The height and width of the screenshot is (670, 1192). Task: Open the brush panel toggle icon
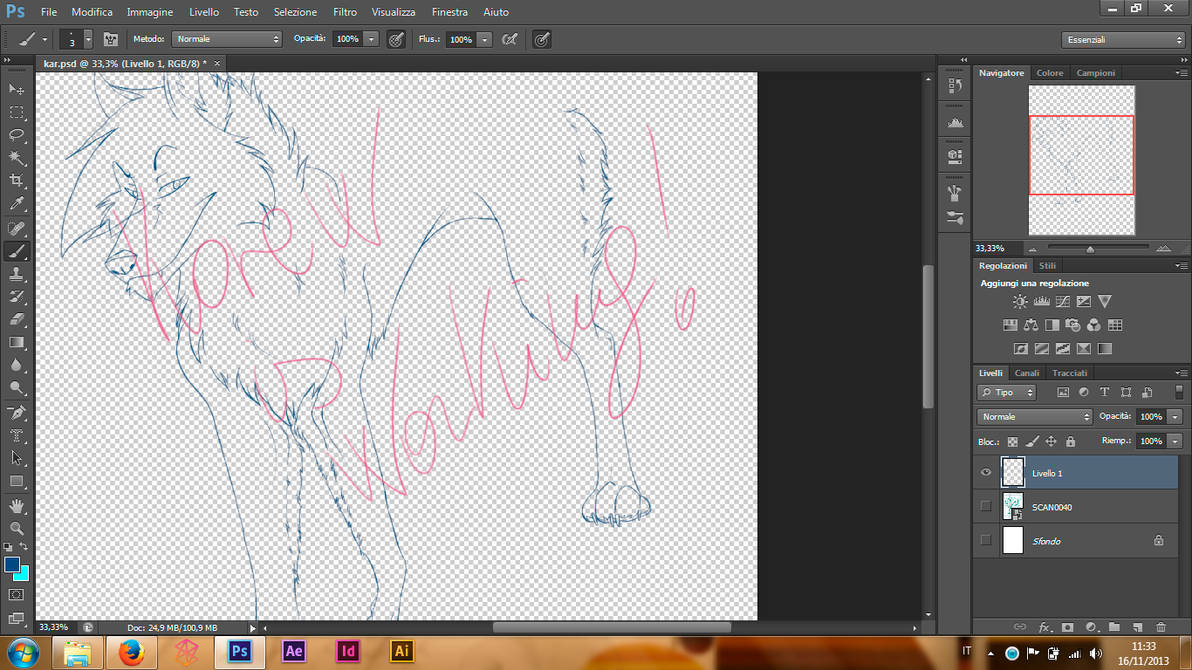click(x=110, y=39)
